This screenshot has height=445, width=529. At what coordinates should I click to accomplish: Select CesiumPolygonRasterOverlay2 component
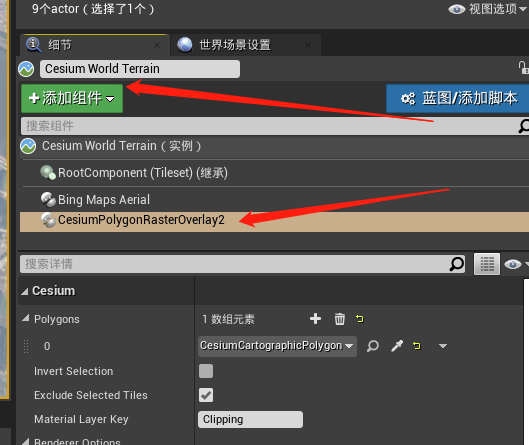274,222
